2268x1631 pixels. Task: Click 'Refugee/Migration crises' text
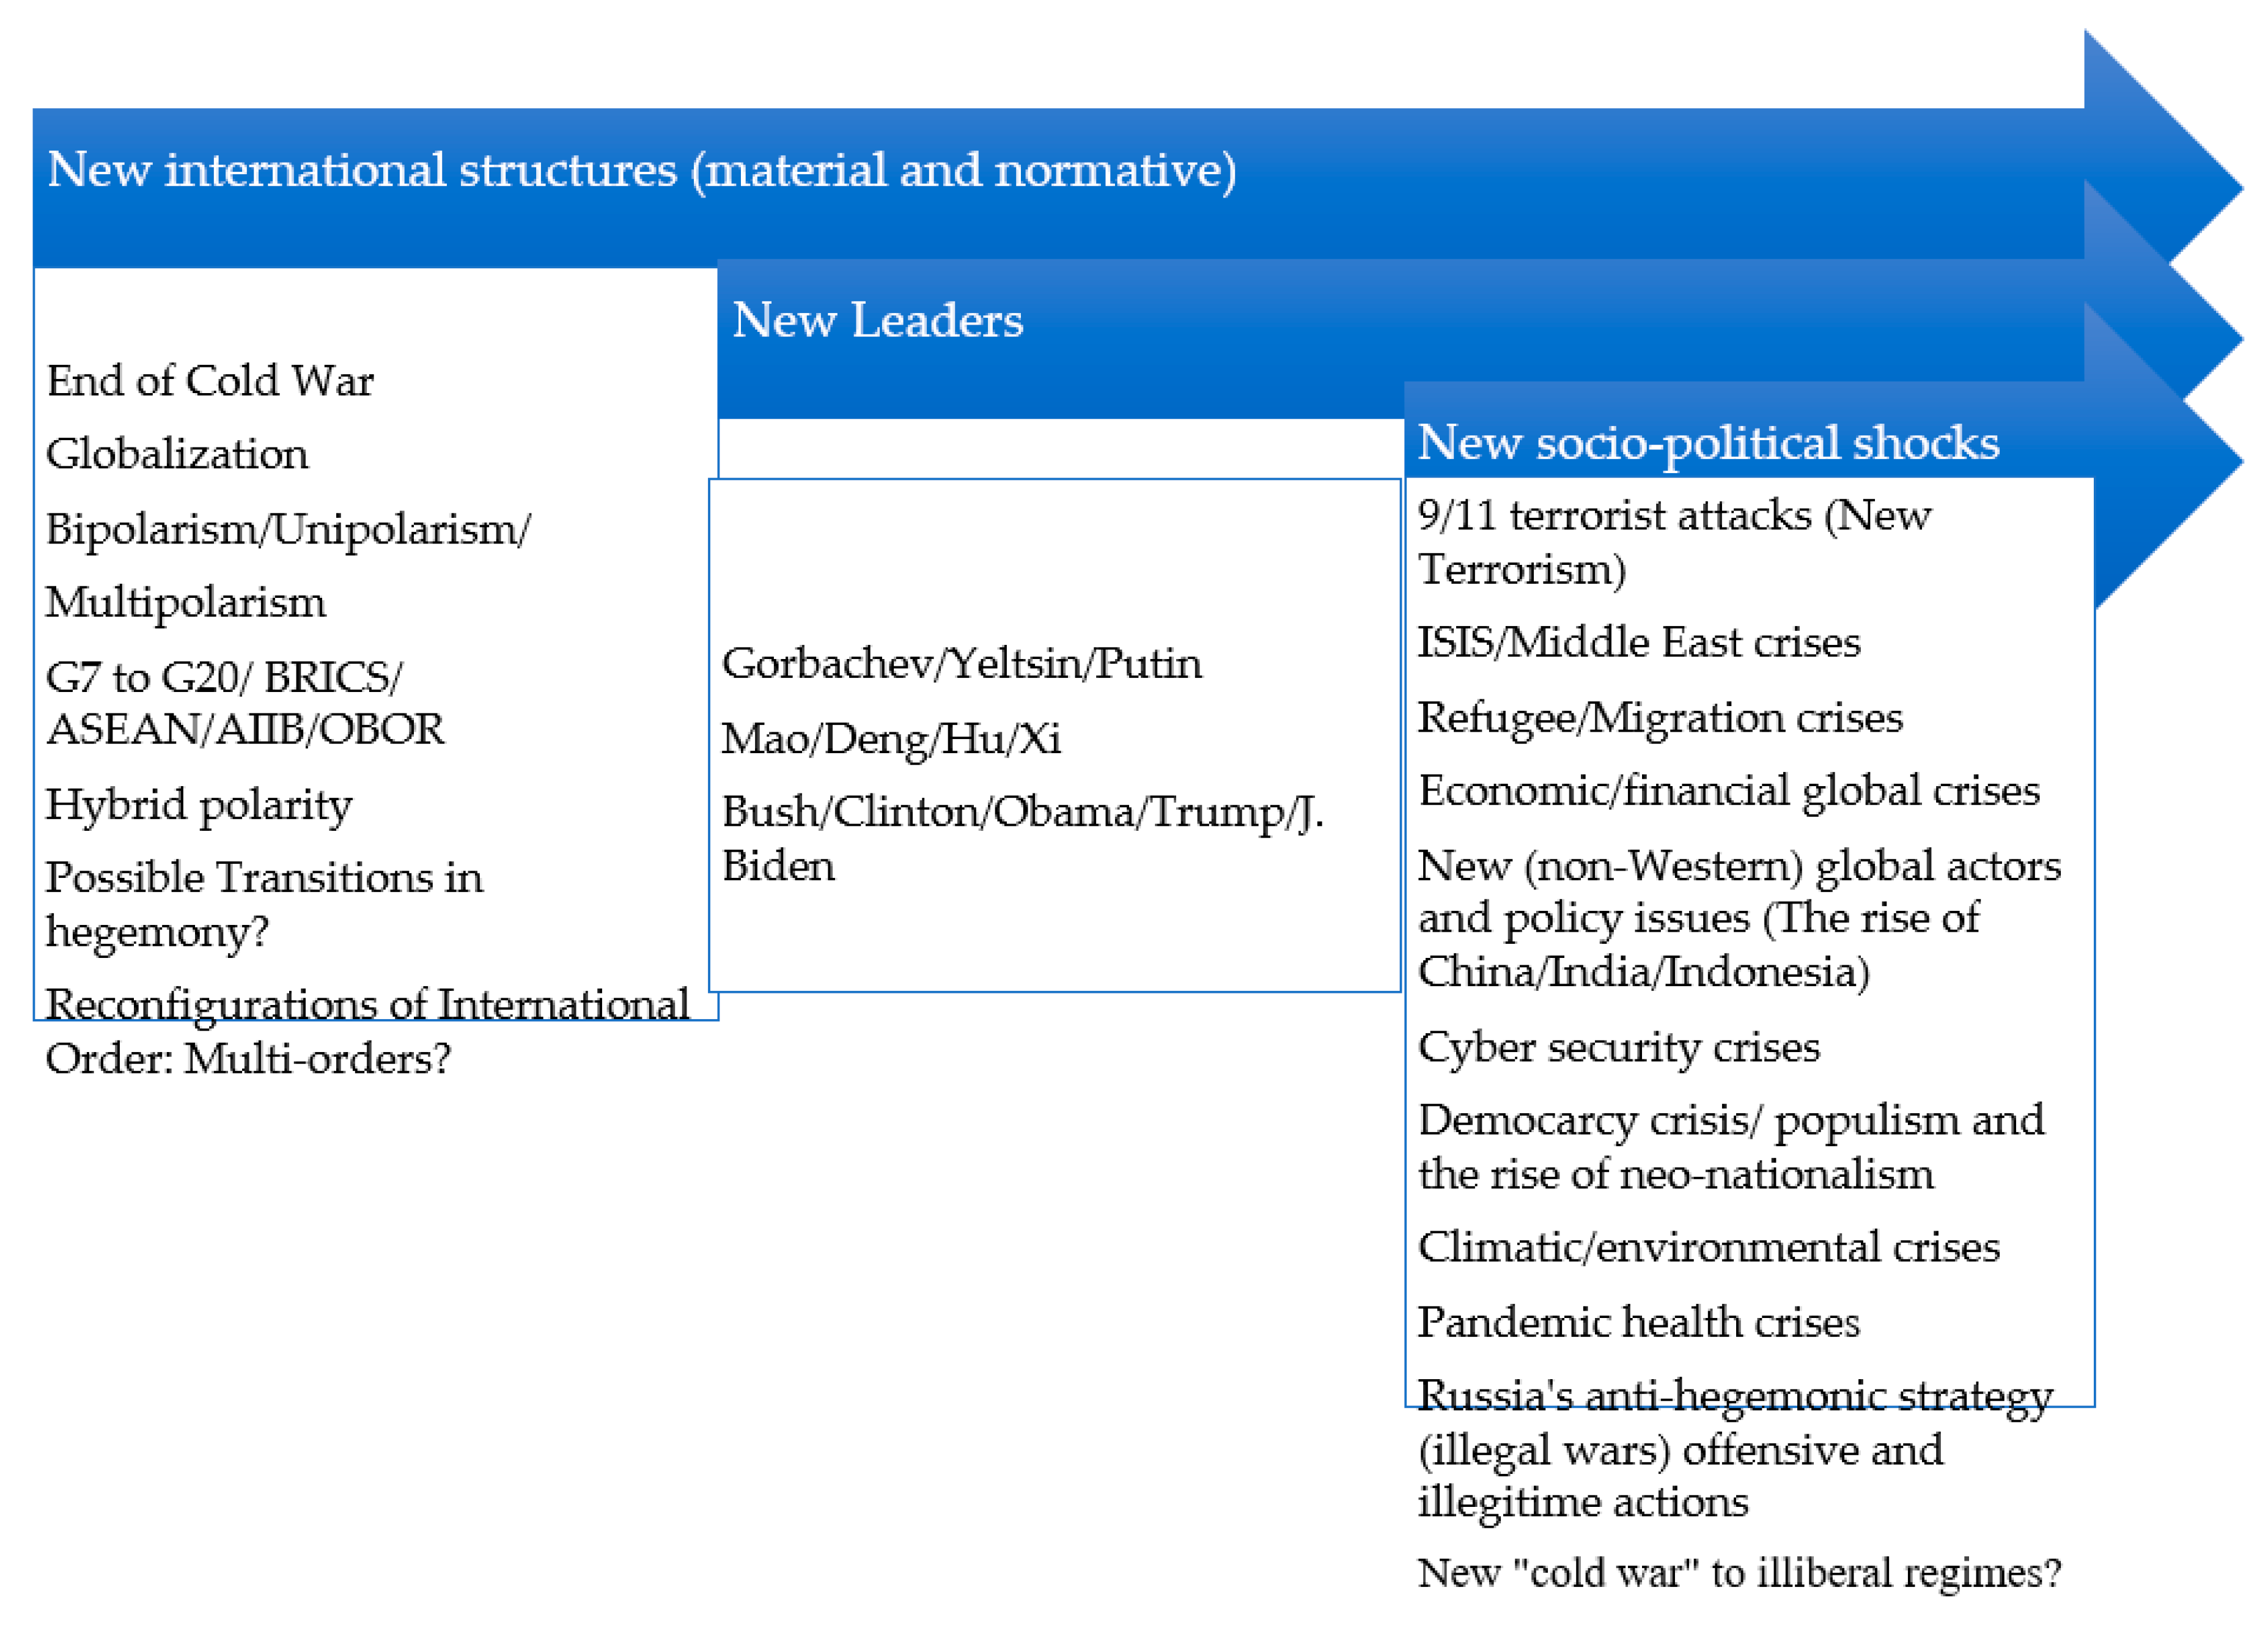1660,718
